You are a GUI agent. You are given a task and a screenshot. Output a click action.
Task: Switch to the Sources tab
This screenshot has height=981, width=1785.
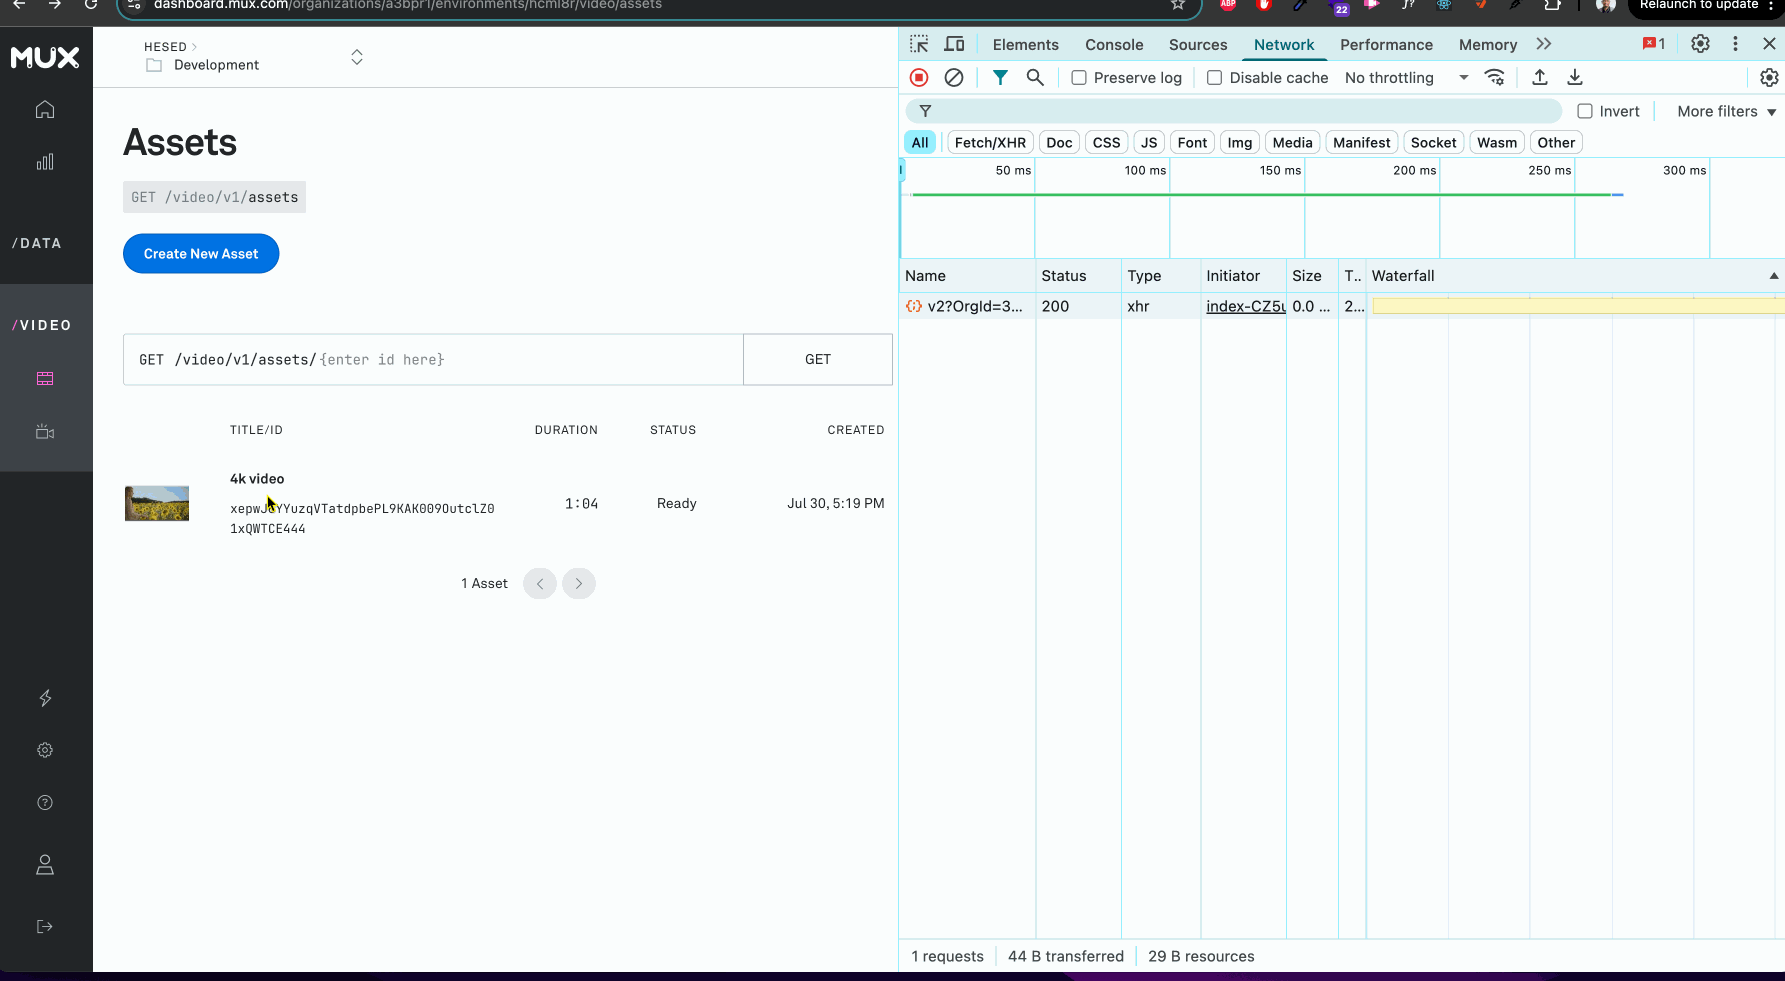1198,45
